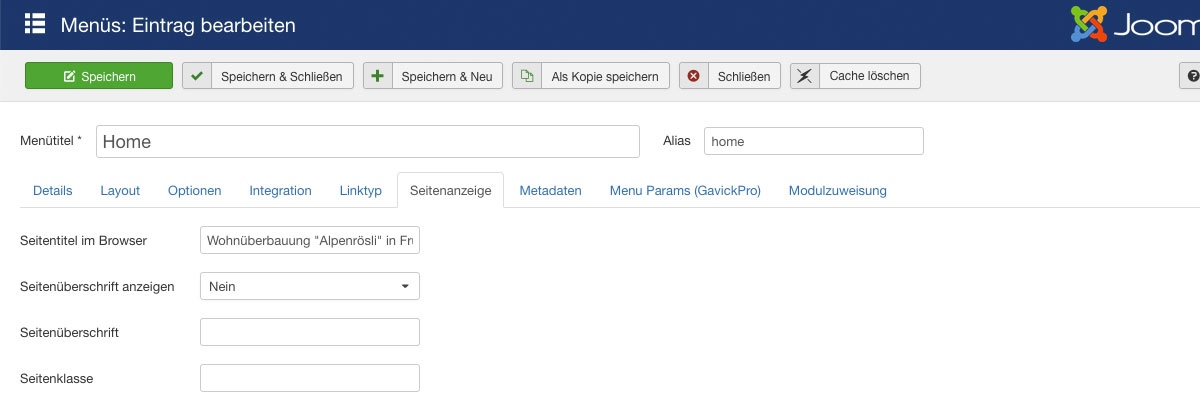Click the Seitenklasse label
This screenshot has height=400, width=1200.
click(56, 378)
